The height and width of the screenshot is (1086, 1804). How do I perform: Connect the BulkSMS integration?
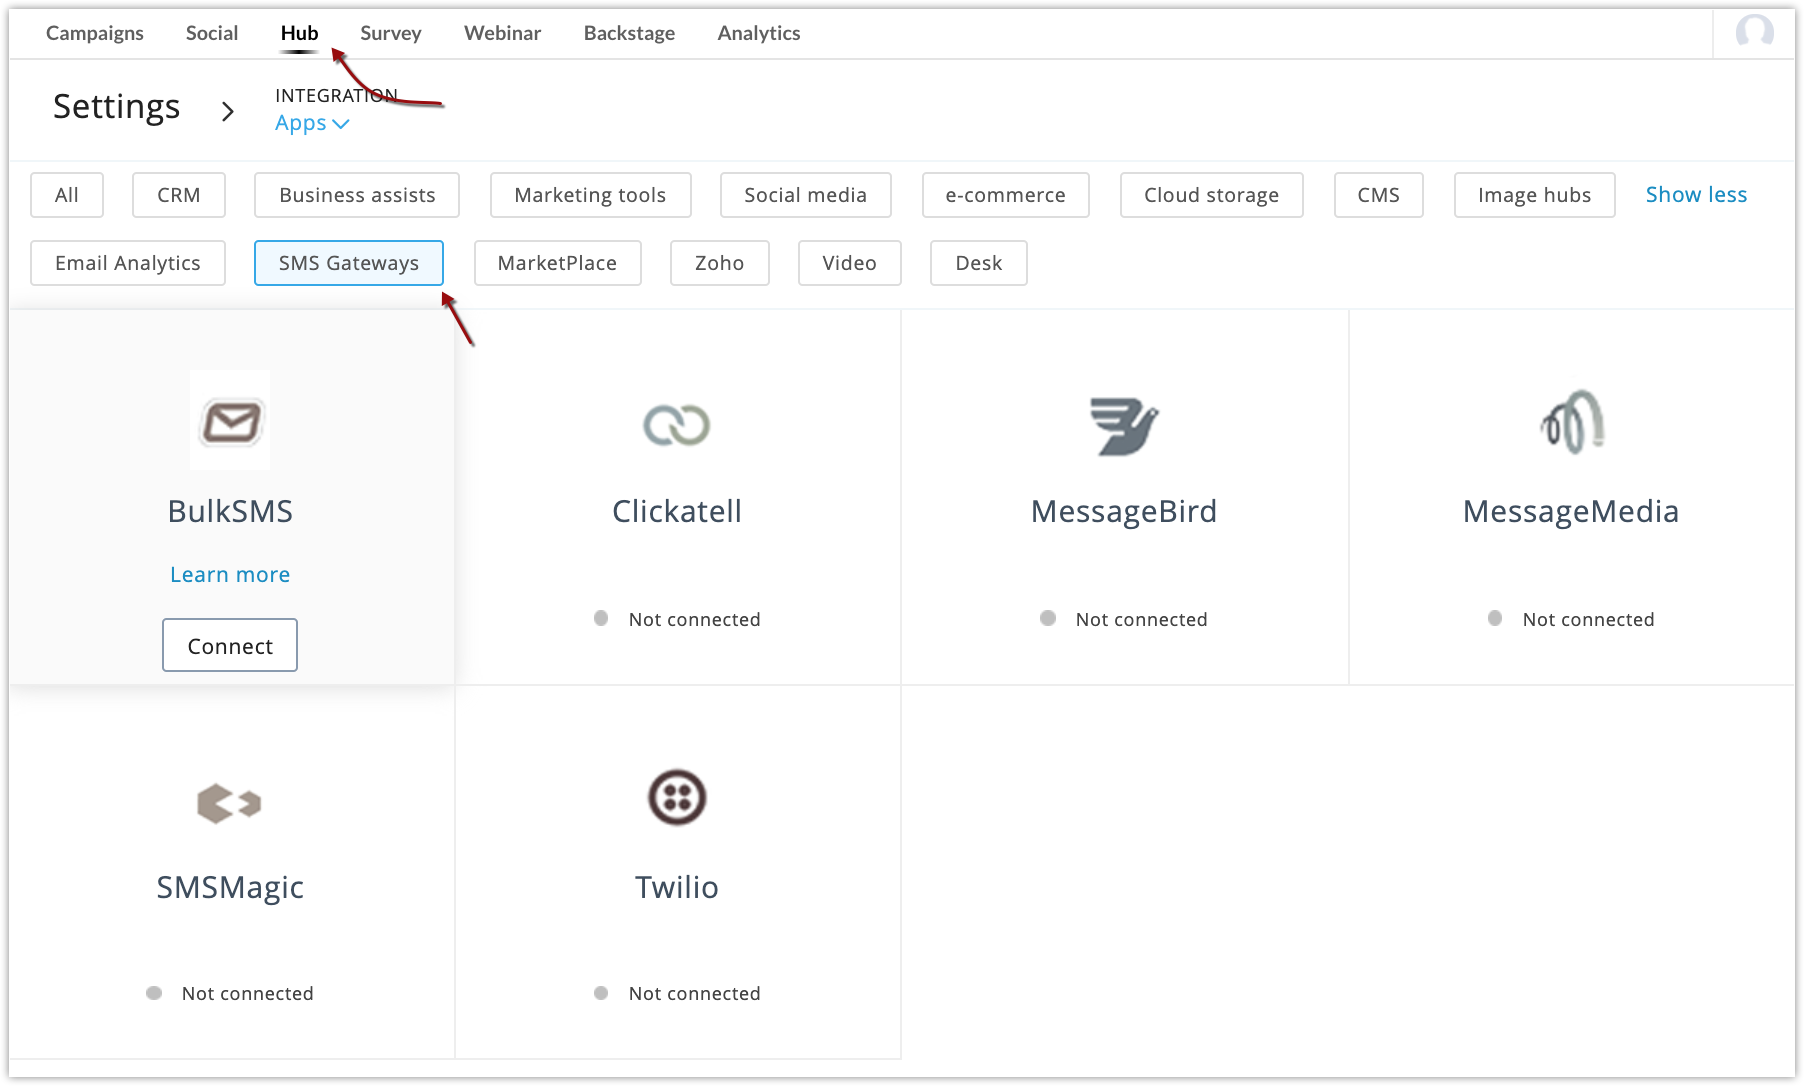point(230,645)
